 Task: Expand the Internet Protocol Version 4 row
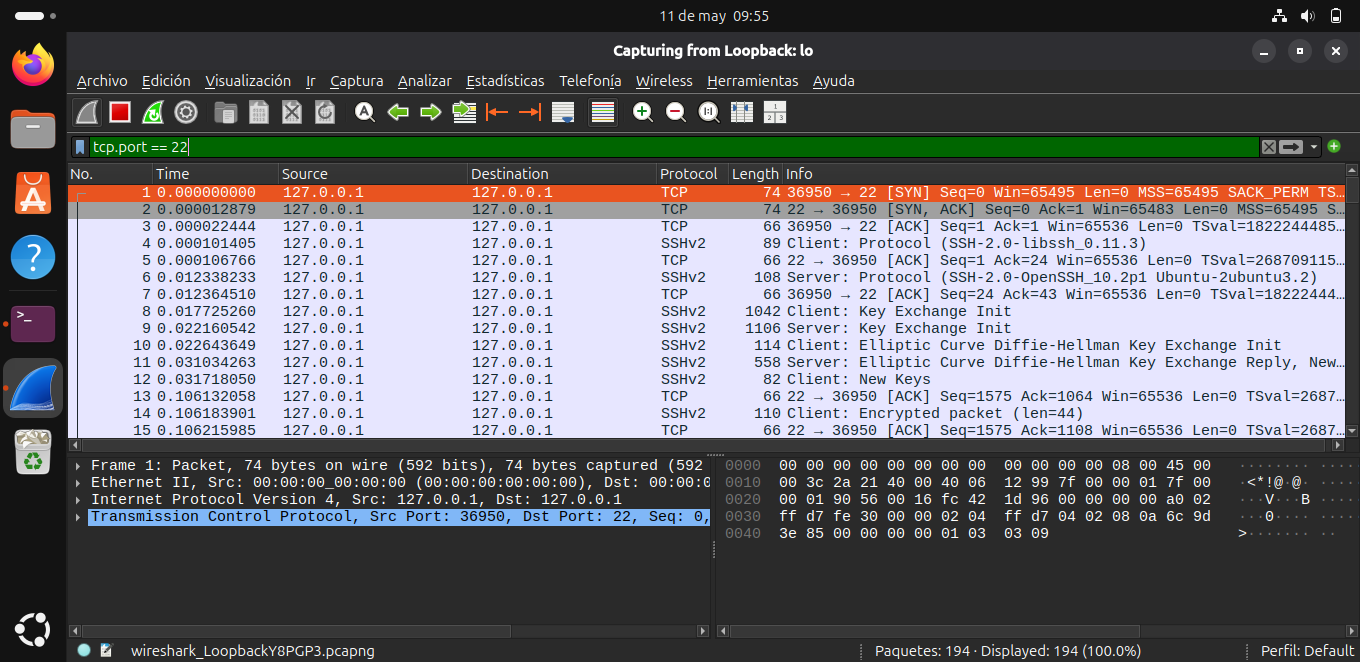pos(79,499)
